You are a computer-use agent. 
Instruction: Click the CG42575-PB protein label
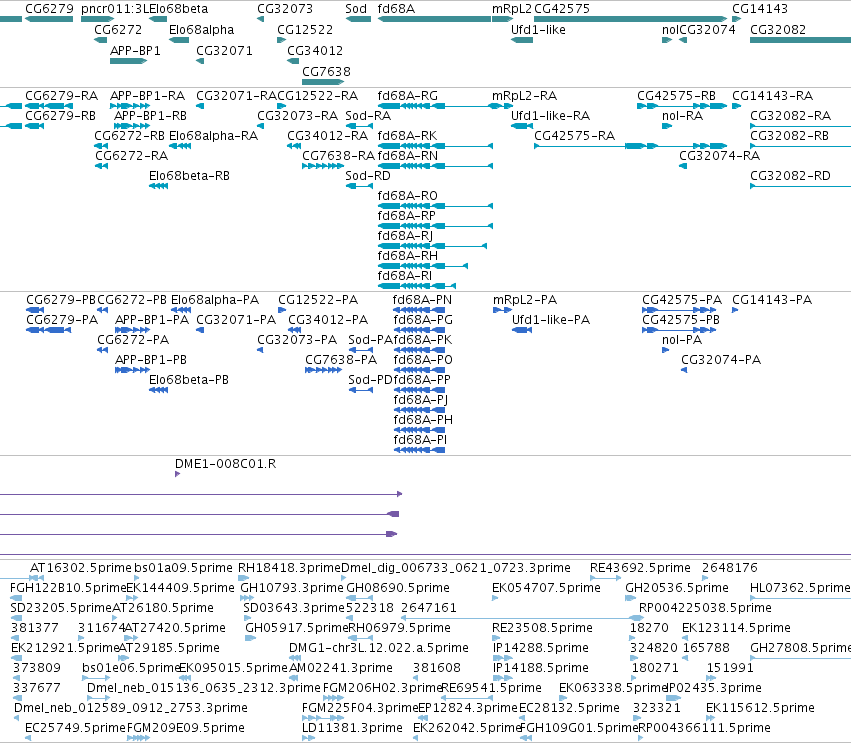pos(681,320)
